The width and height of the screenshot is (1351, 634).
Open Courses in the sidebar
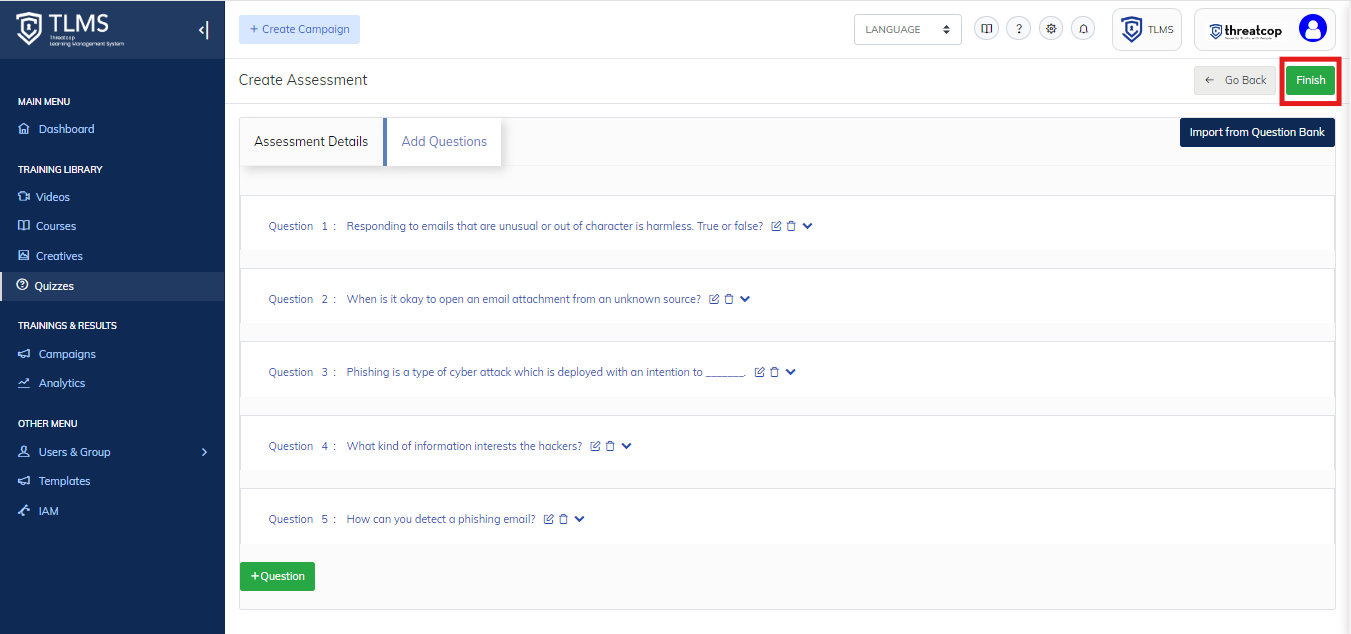[x=55, y=226]
